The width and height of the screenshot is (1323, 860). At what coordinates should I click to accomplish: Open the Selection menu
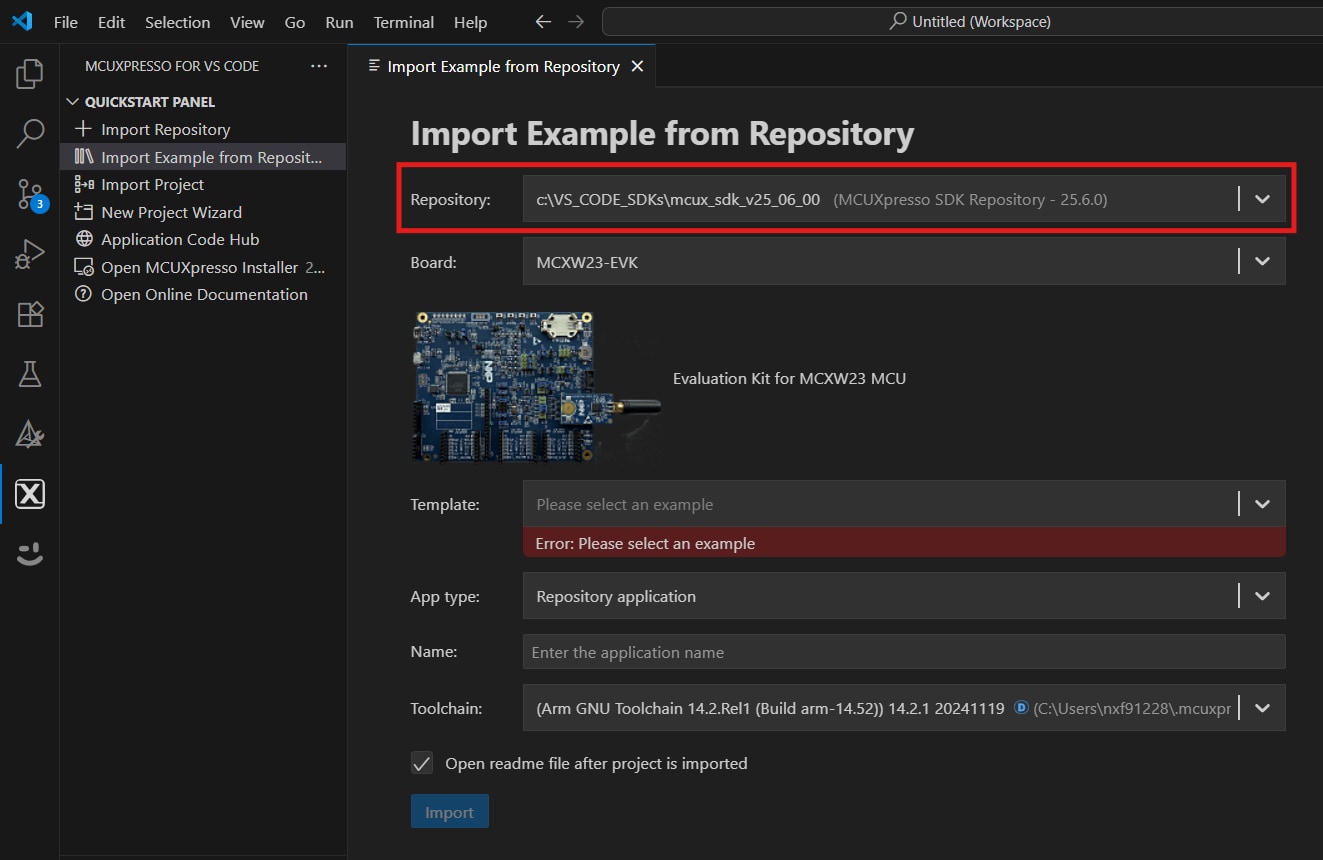pyautogui.click(x=177, y=22)
